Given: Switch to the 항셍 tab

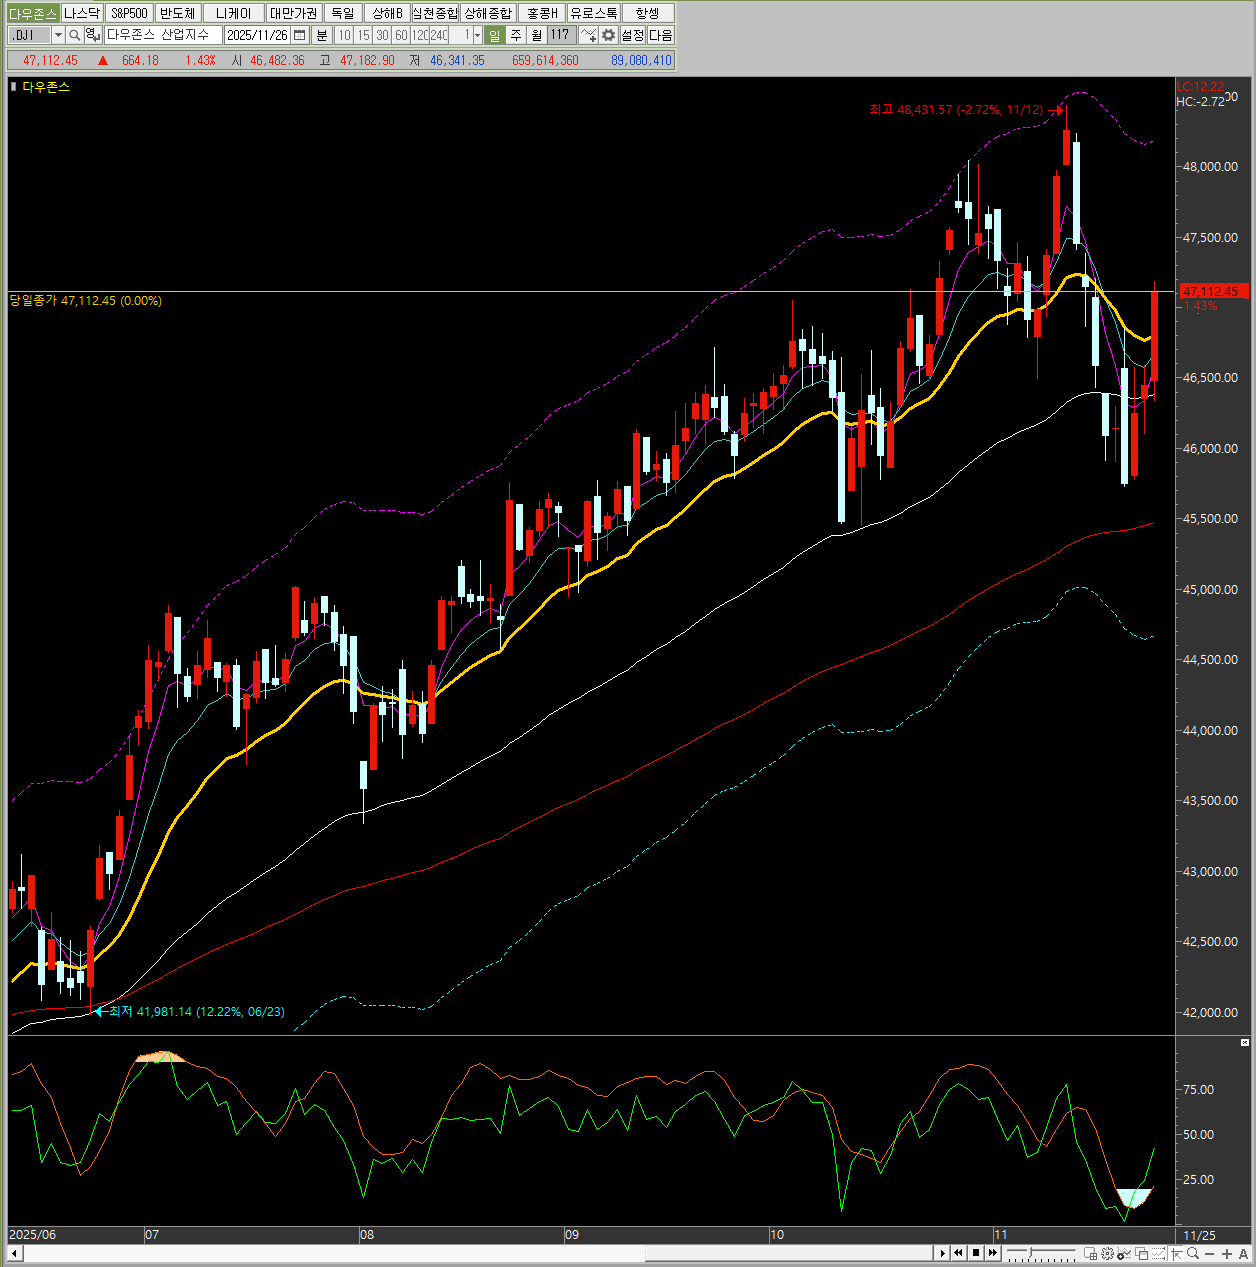Looking at the screenshot, I should (647, 13).
